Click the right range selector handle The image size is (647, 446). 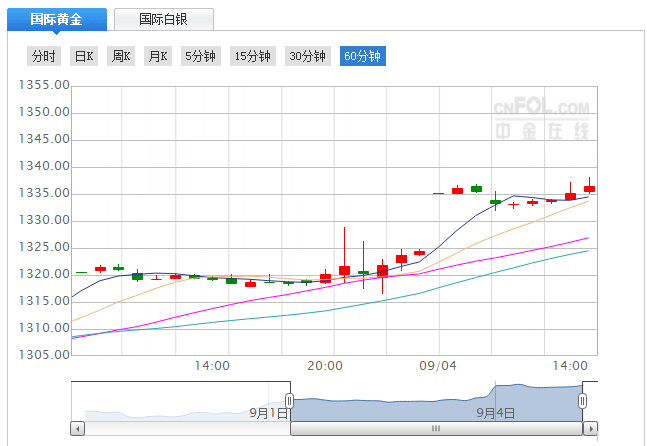tap(582, 401)
